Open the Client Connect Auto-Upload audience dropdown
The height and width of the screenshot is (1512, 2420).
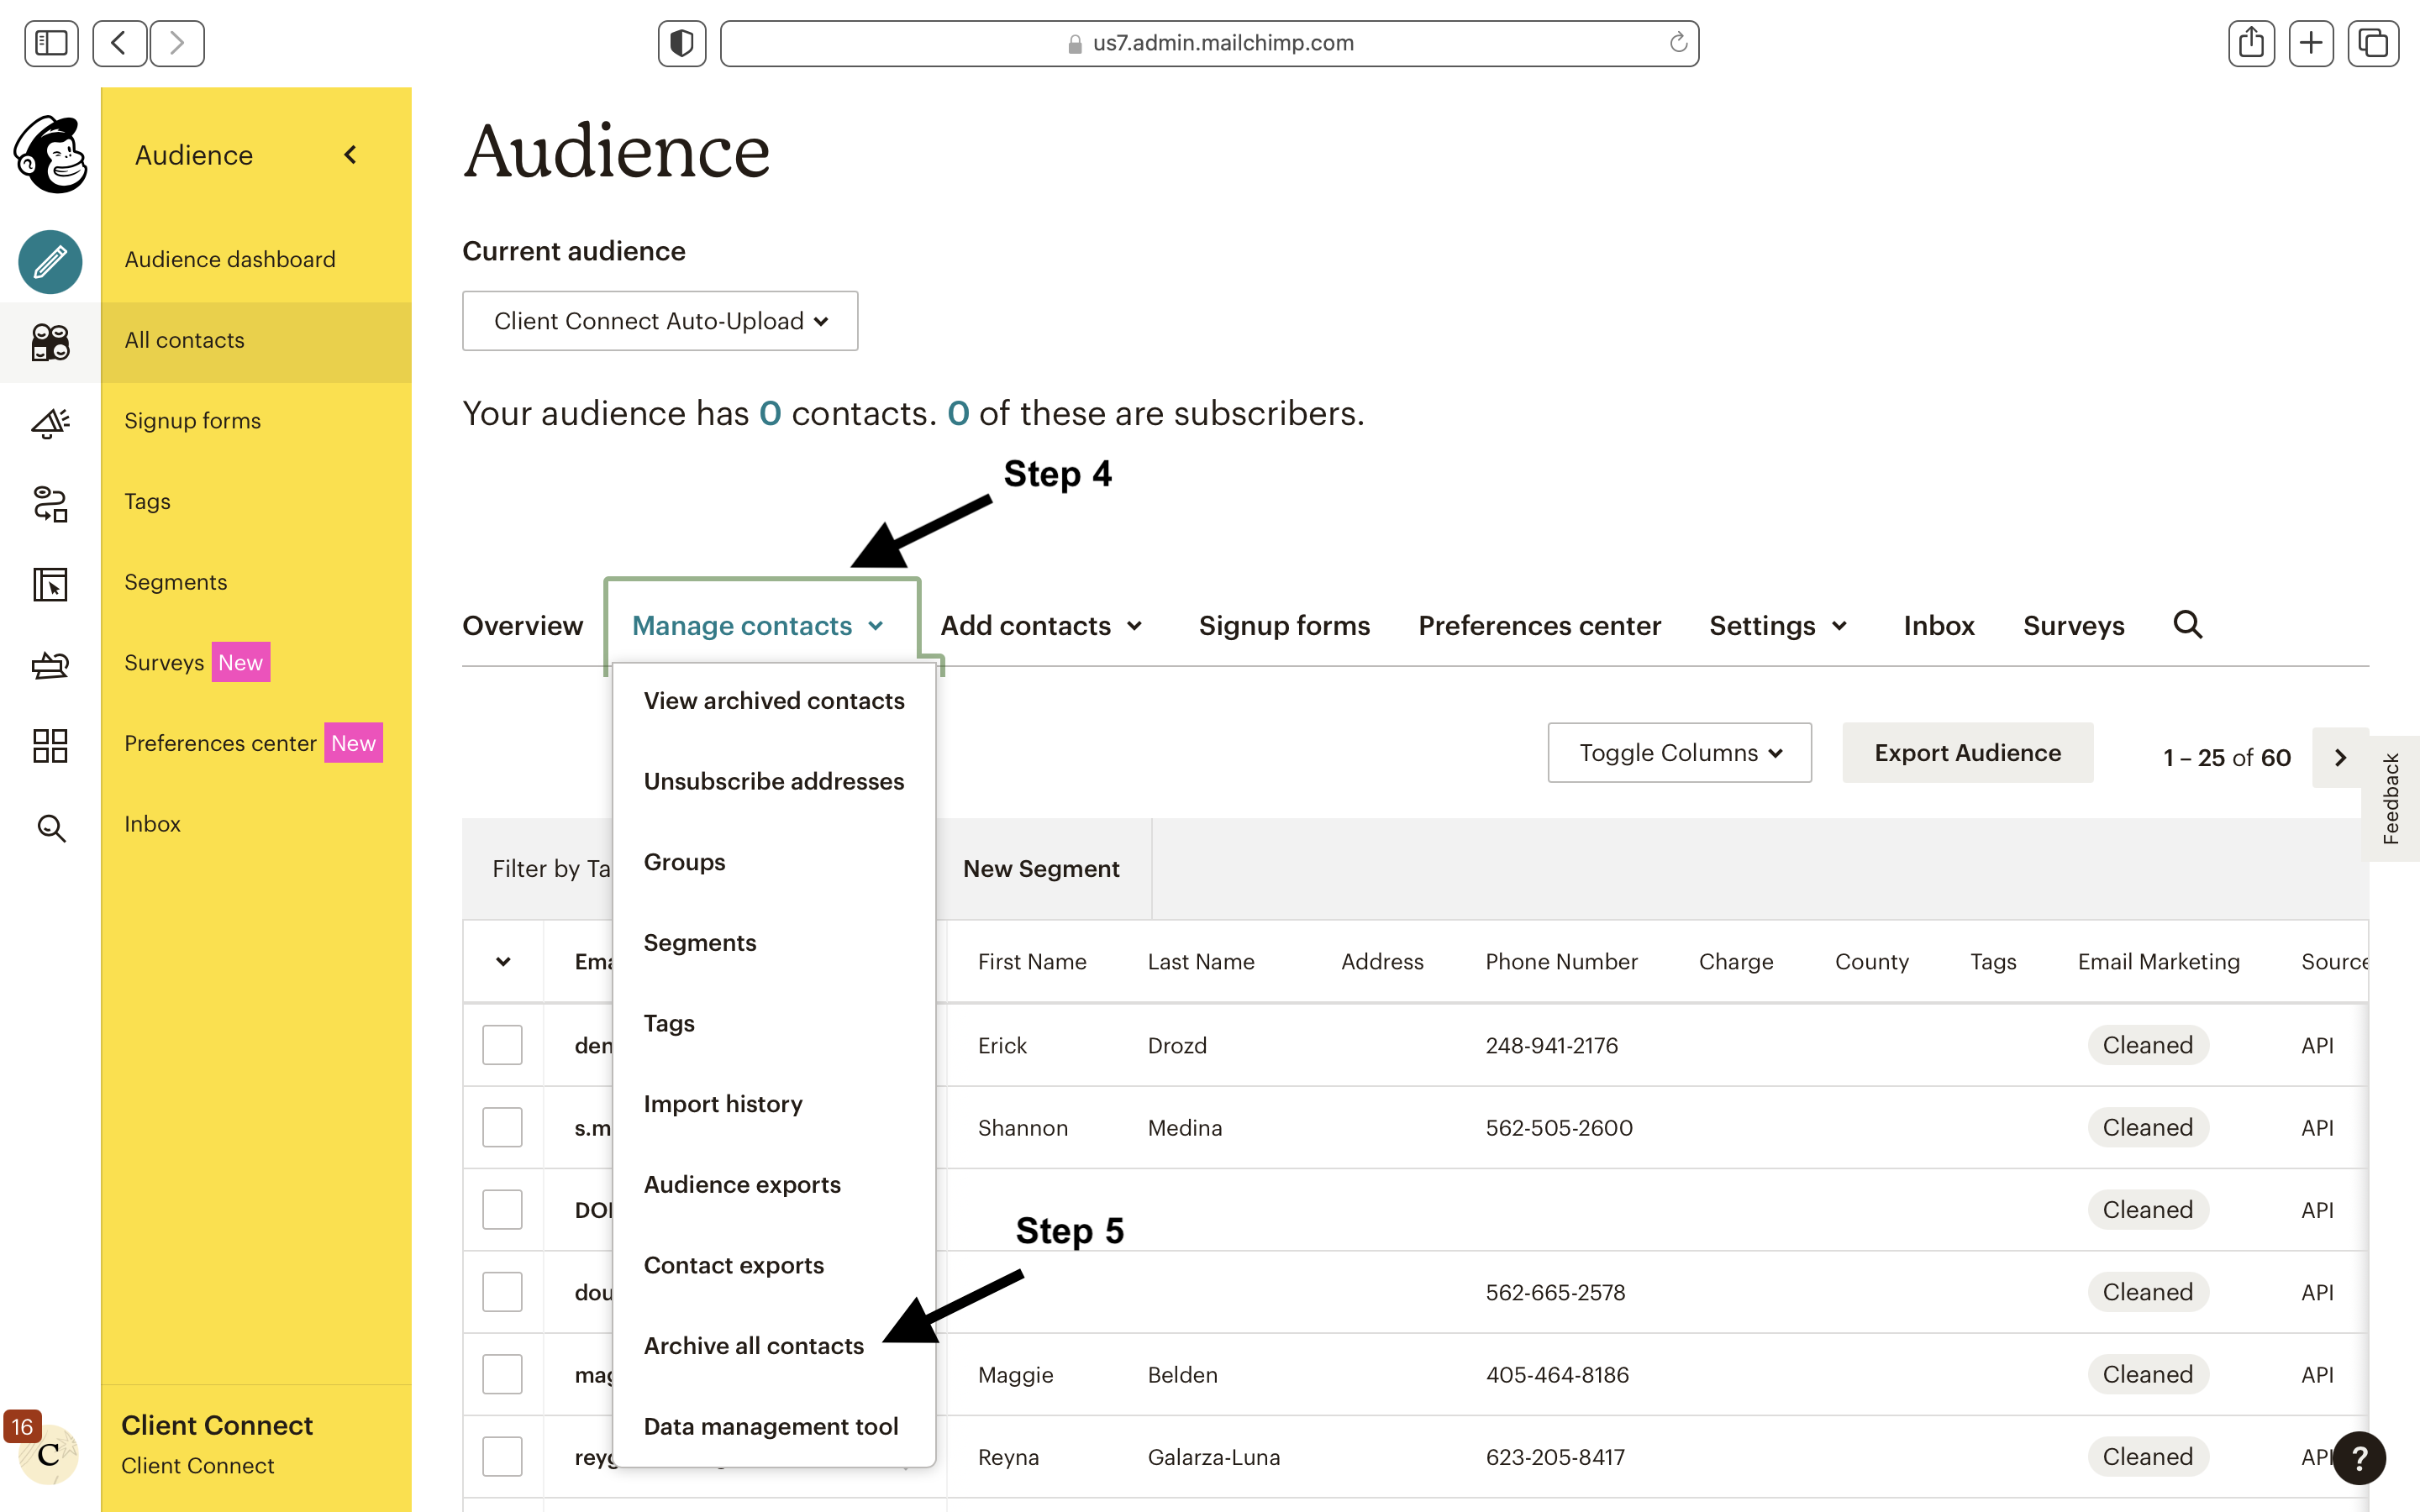(660, 321)
